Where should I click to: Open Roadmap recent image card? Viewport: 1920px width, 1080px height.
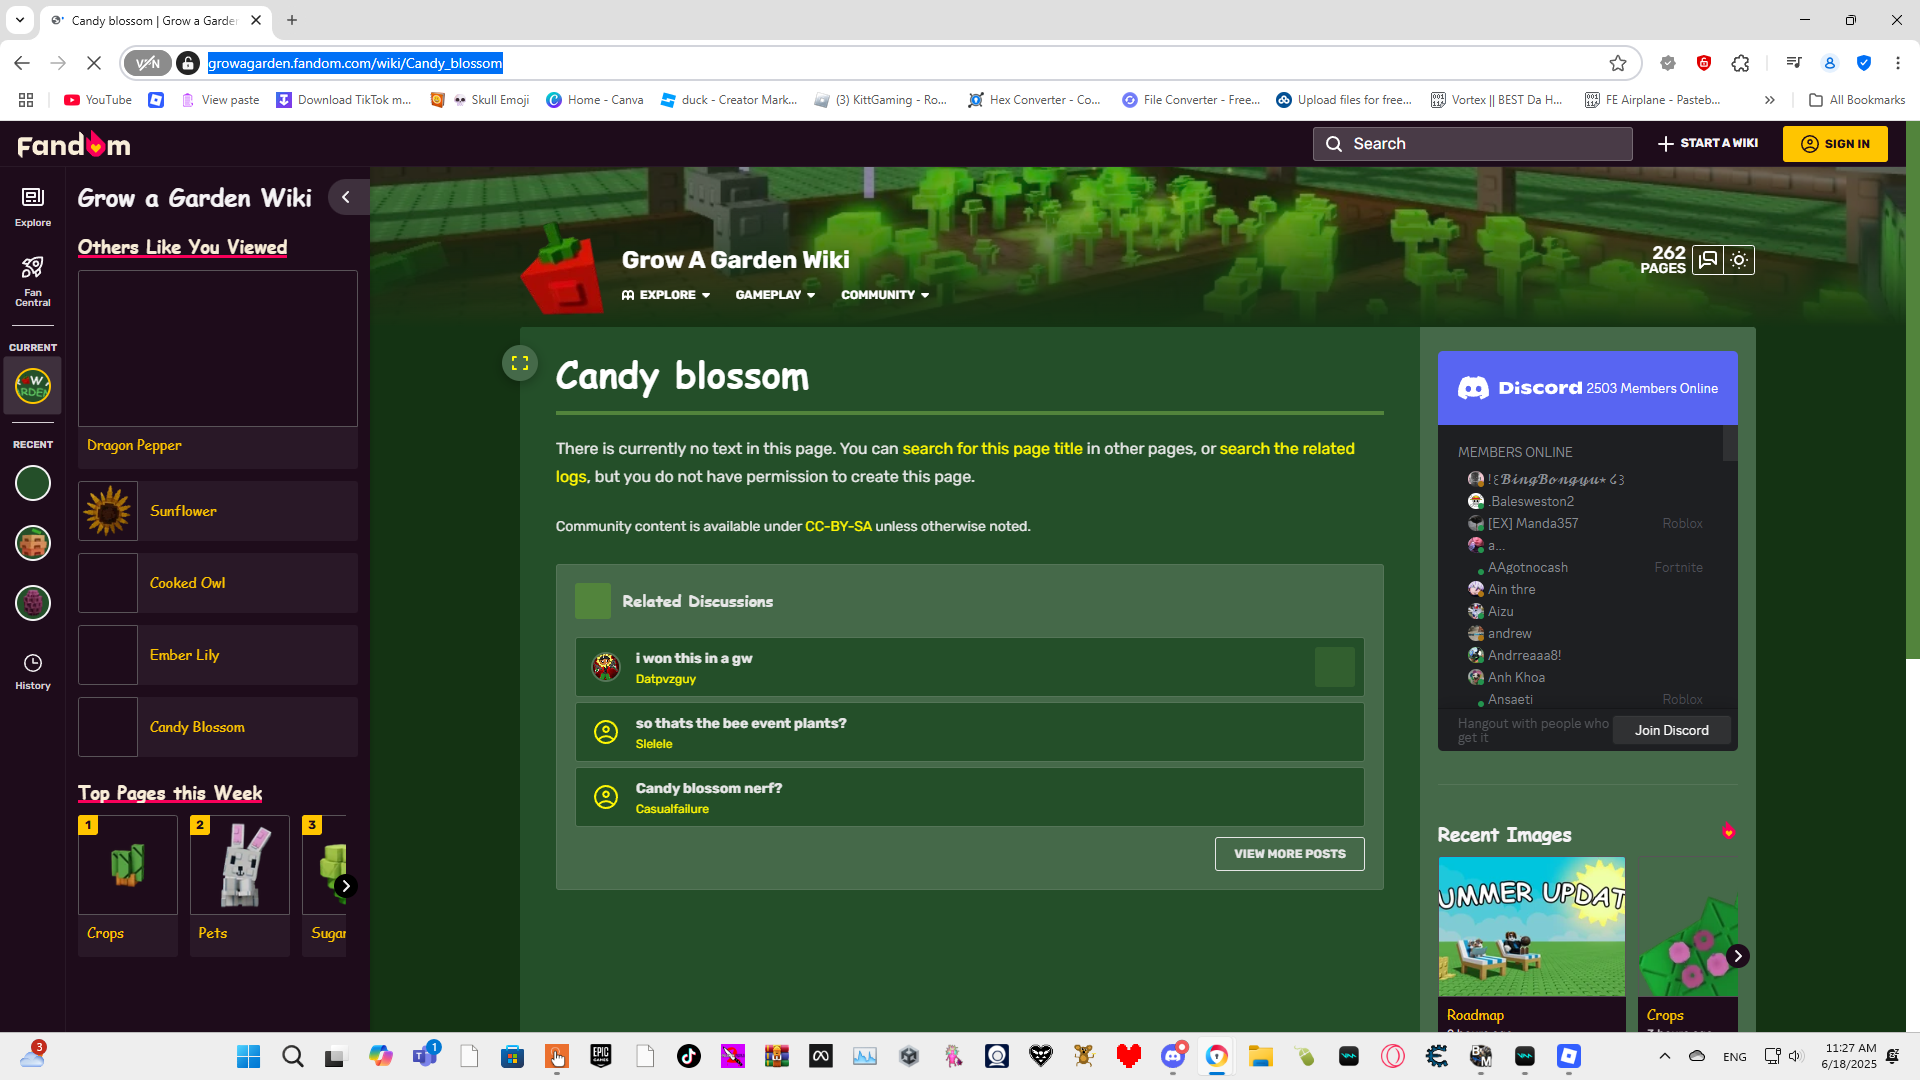(x=1532, y=944)
